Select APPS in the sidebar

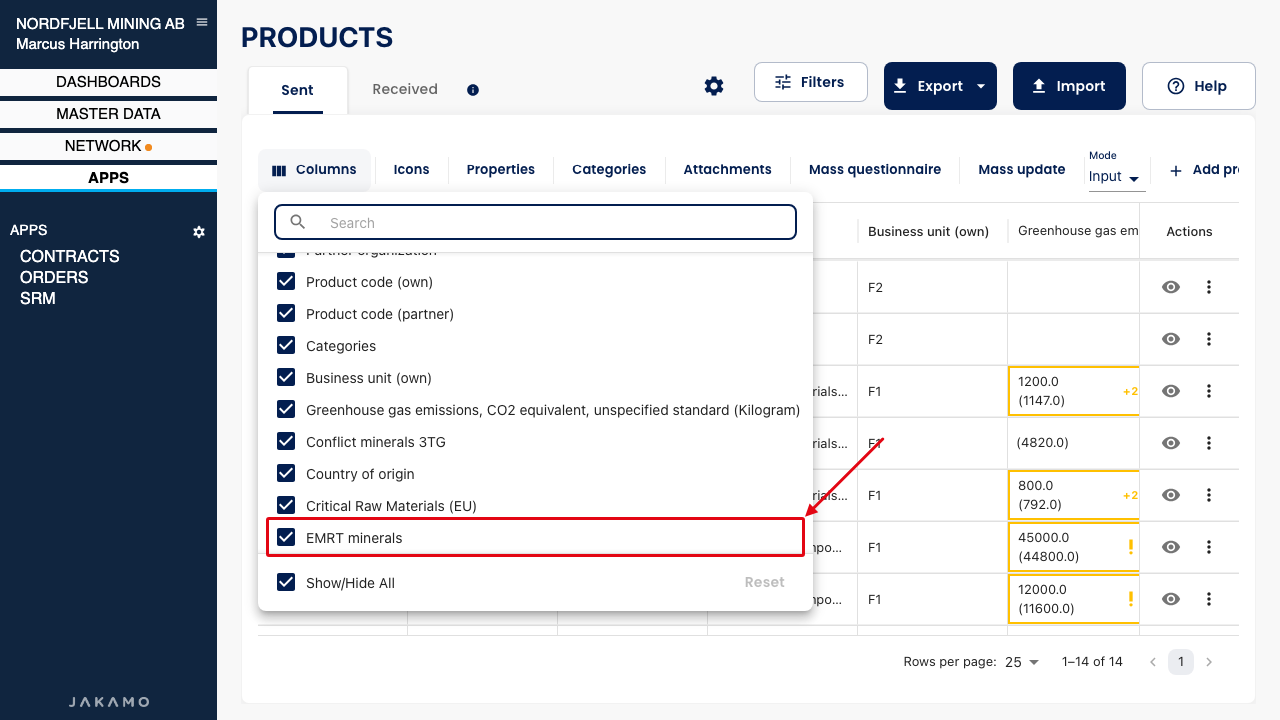tap(108, 178)
